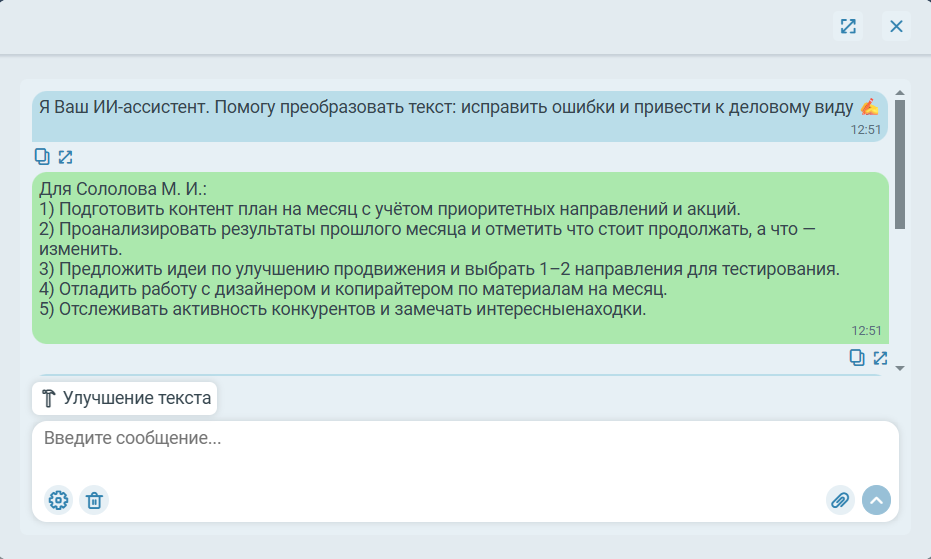Clear chat with the trash icon
The image size is (931, 559).
click(94, 500)
